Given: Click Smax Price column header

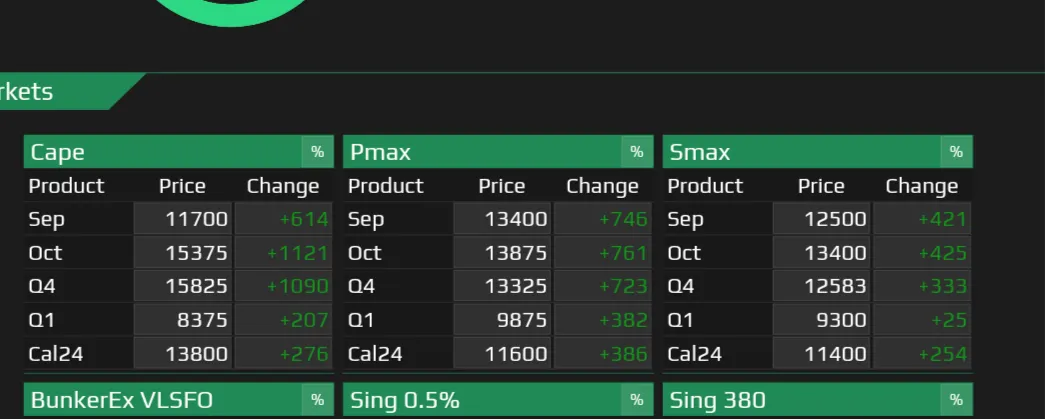Looking at the screenshot, I should pos(821,186).
